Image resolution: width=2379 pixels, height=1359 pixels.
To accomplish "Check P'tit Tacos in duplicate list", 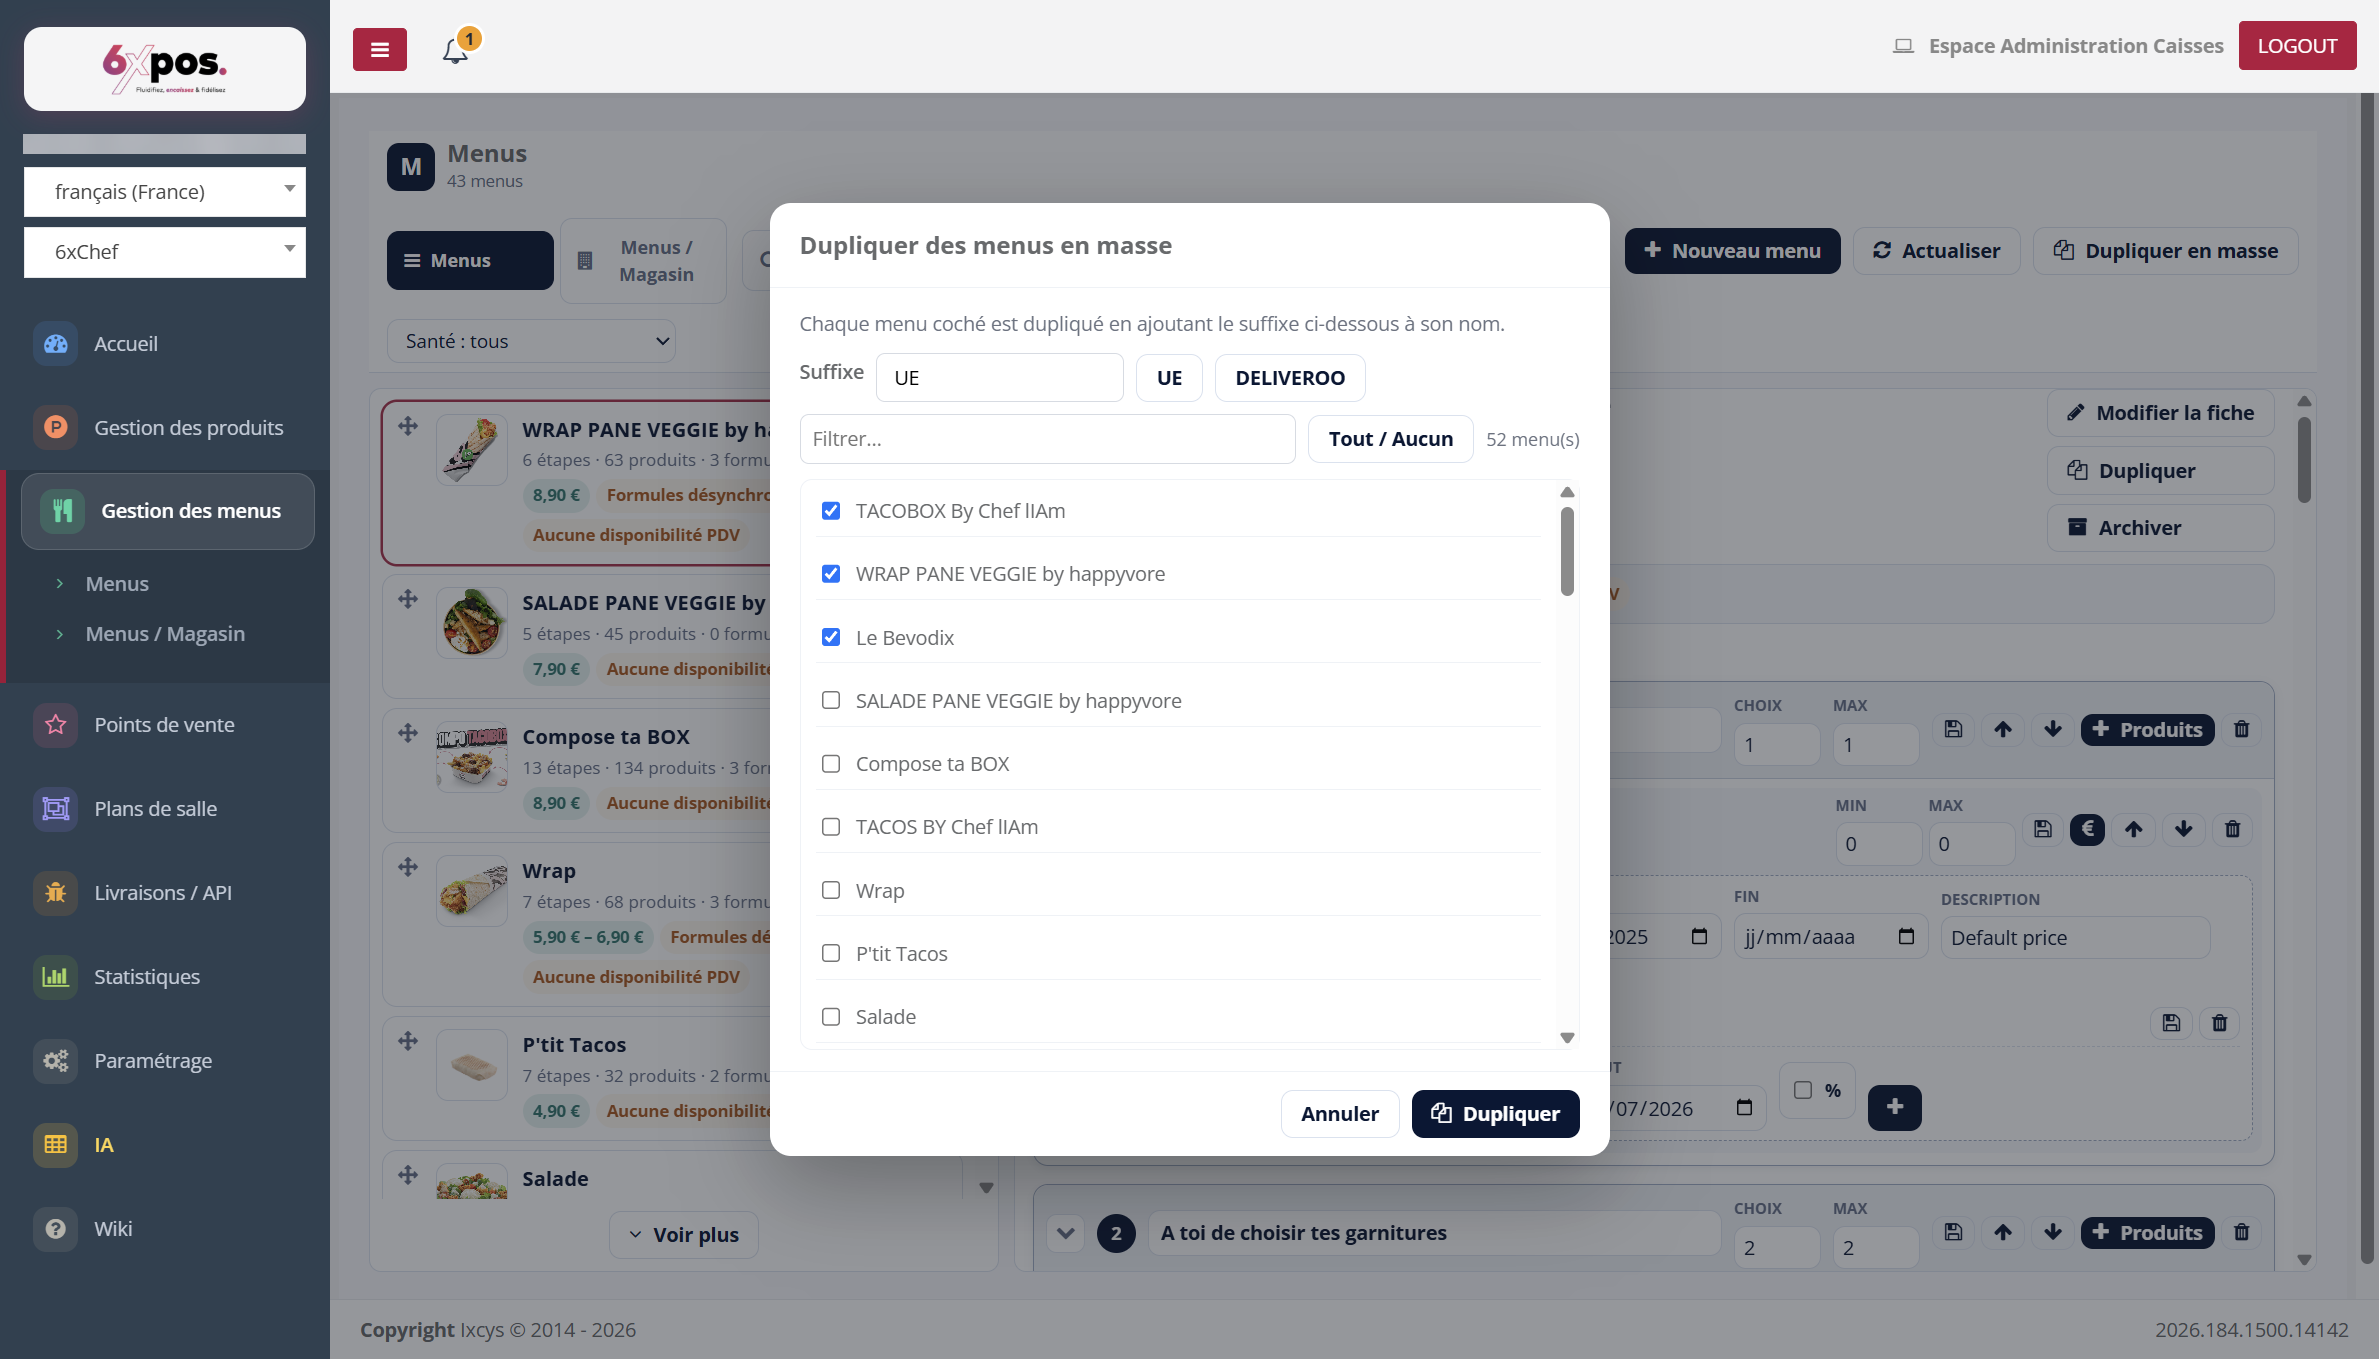I will point(831,953).
